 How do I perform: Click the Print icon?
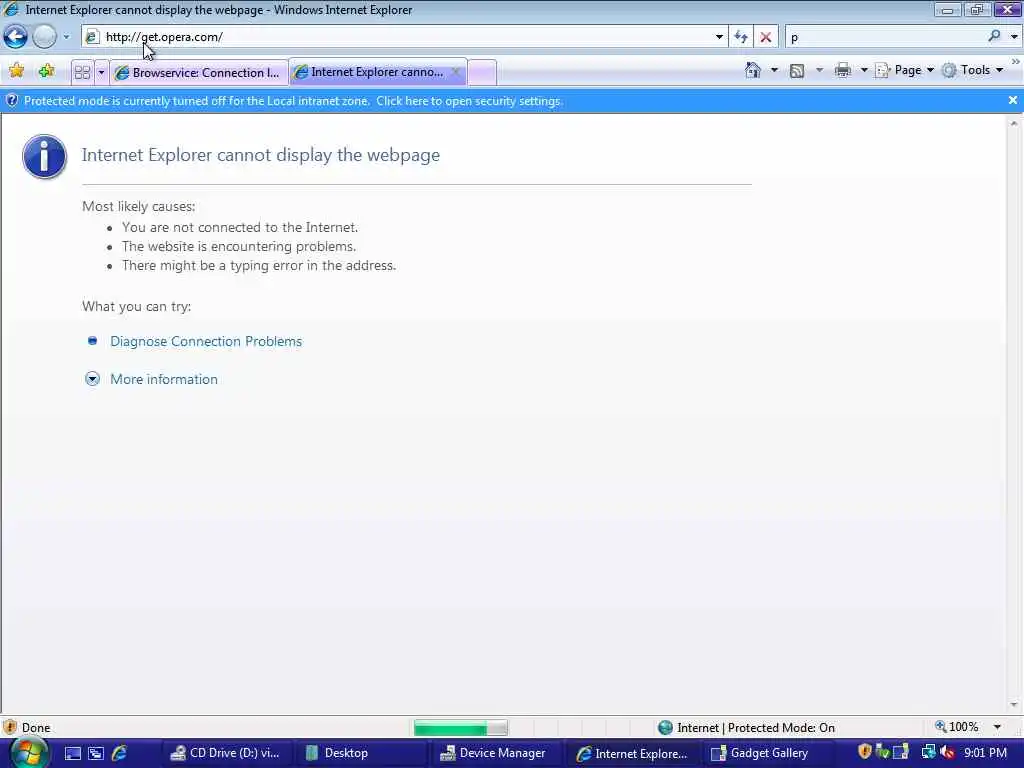coord(842,70)
